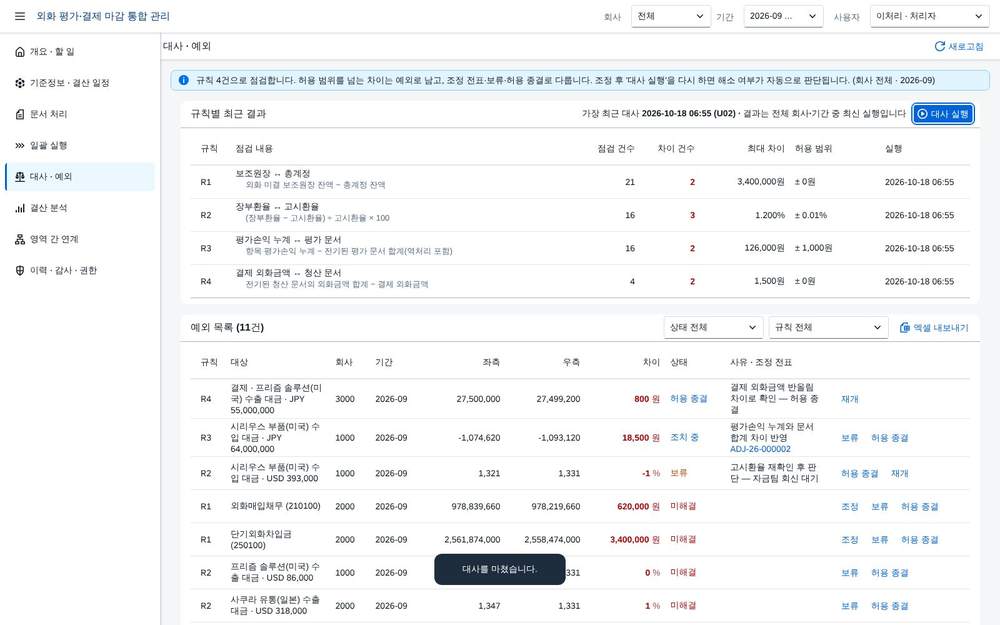Open the 규칙 전체 filter dropdown
Screen dimensions: 1000x625
pyautogui.click(x=828, y=328)
